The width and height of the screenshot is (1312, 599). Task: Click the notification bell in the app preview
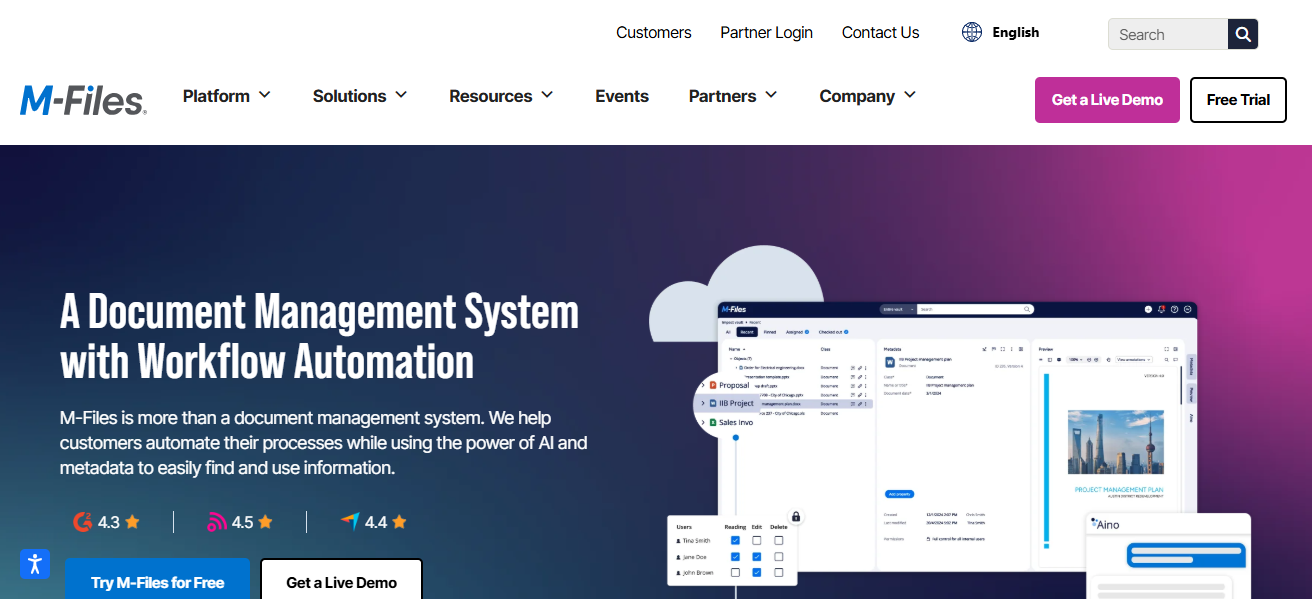[x=1162, y=309]
